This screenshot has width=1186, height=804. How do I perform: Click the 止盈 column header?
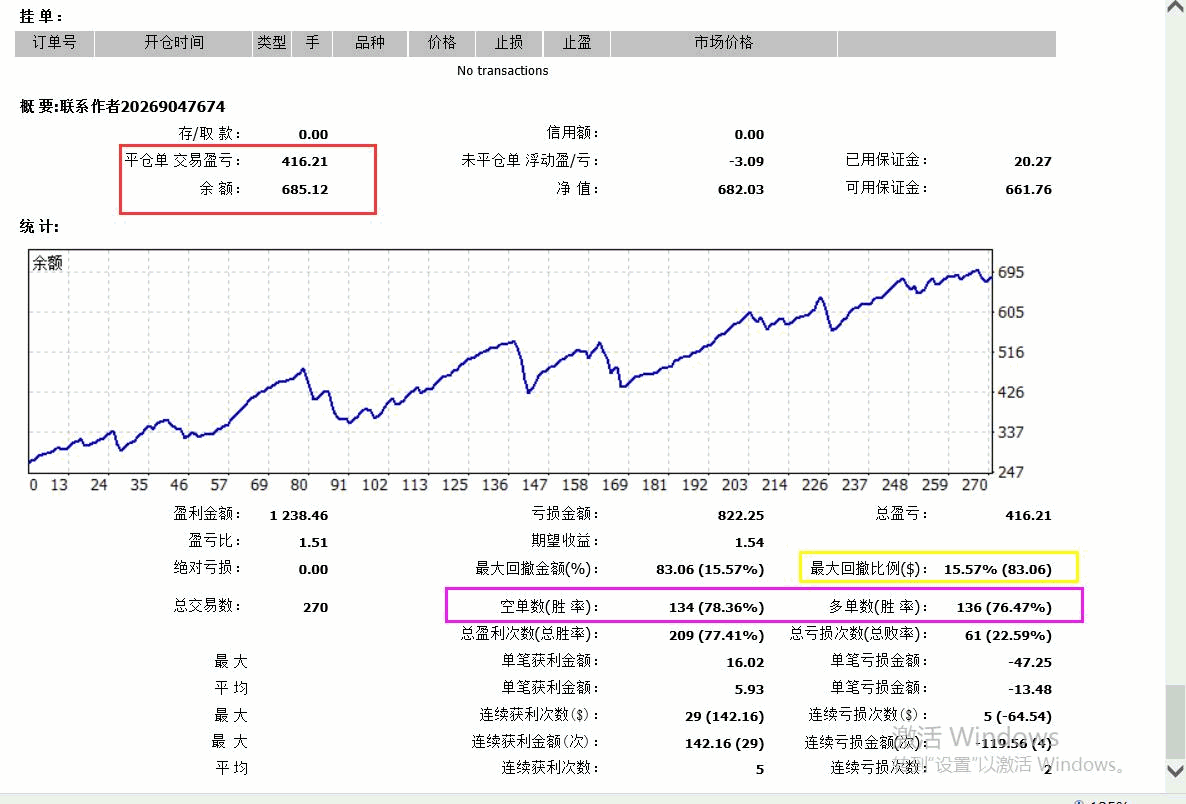[576, 43]
